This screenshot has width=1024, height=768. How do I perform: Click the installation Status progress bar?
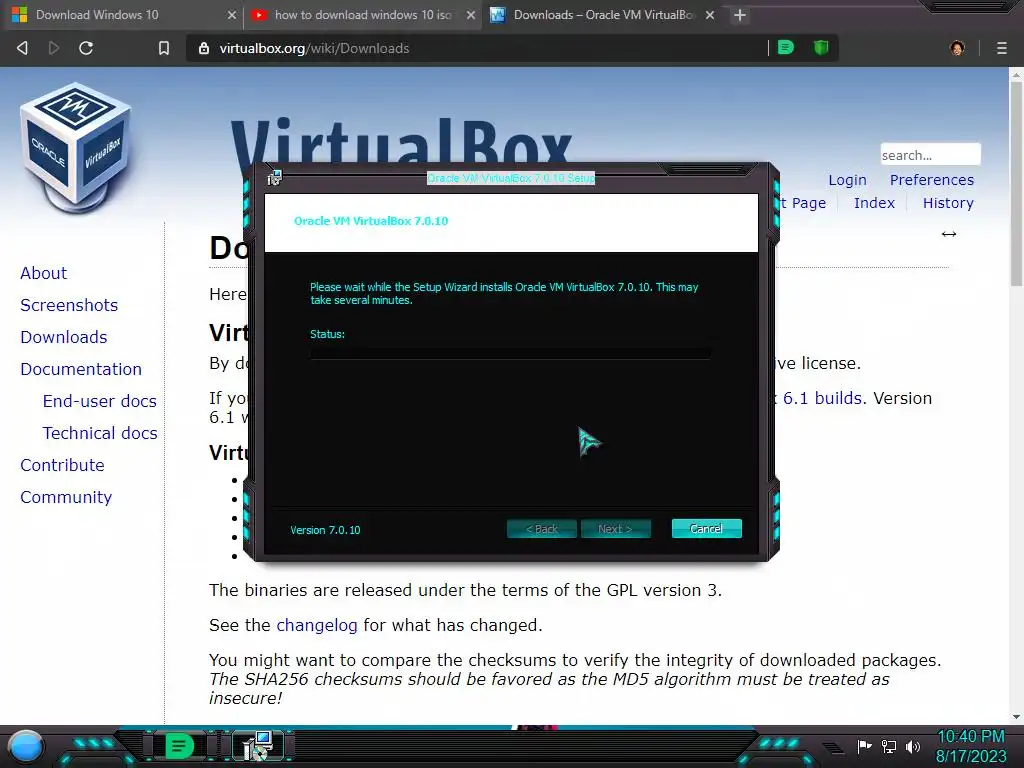point(511,353)
